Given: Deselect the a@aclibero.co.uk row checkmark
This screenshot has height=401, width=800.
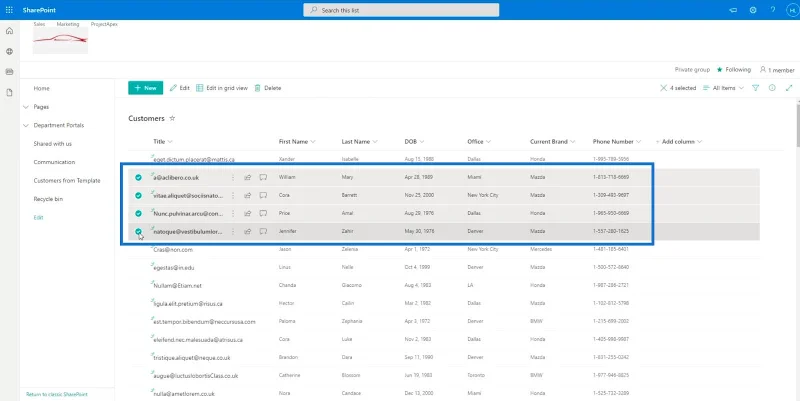Looking at the screenshot, I should coord(138,178).
